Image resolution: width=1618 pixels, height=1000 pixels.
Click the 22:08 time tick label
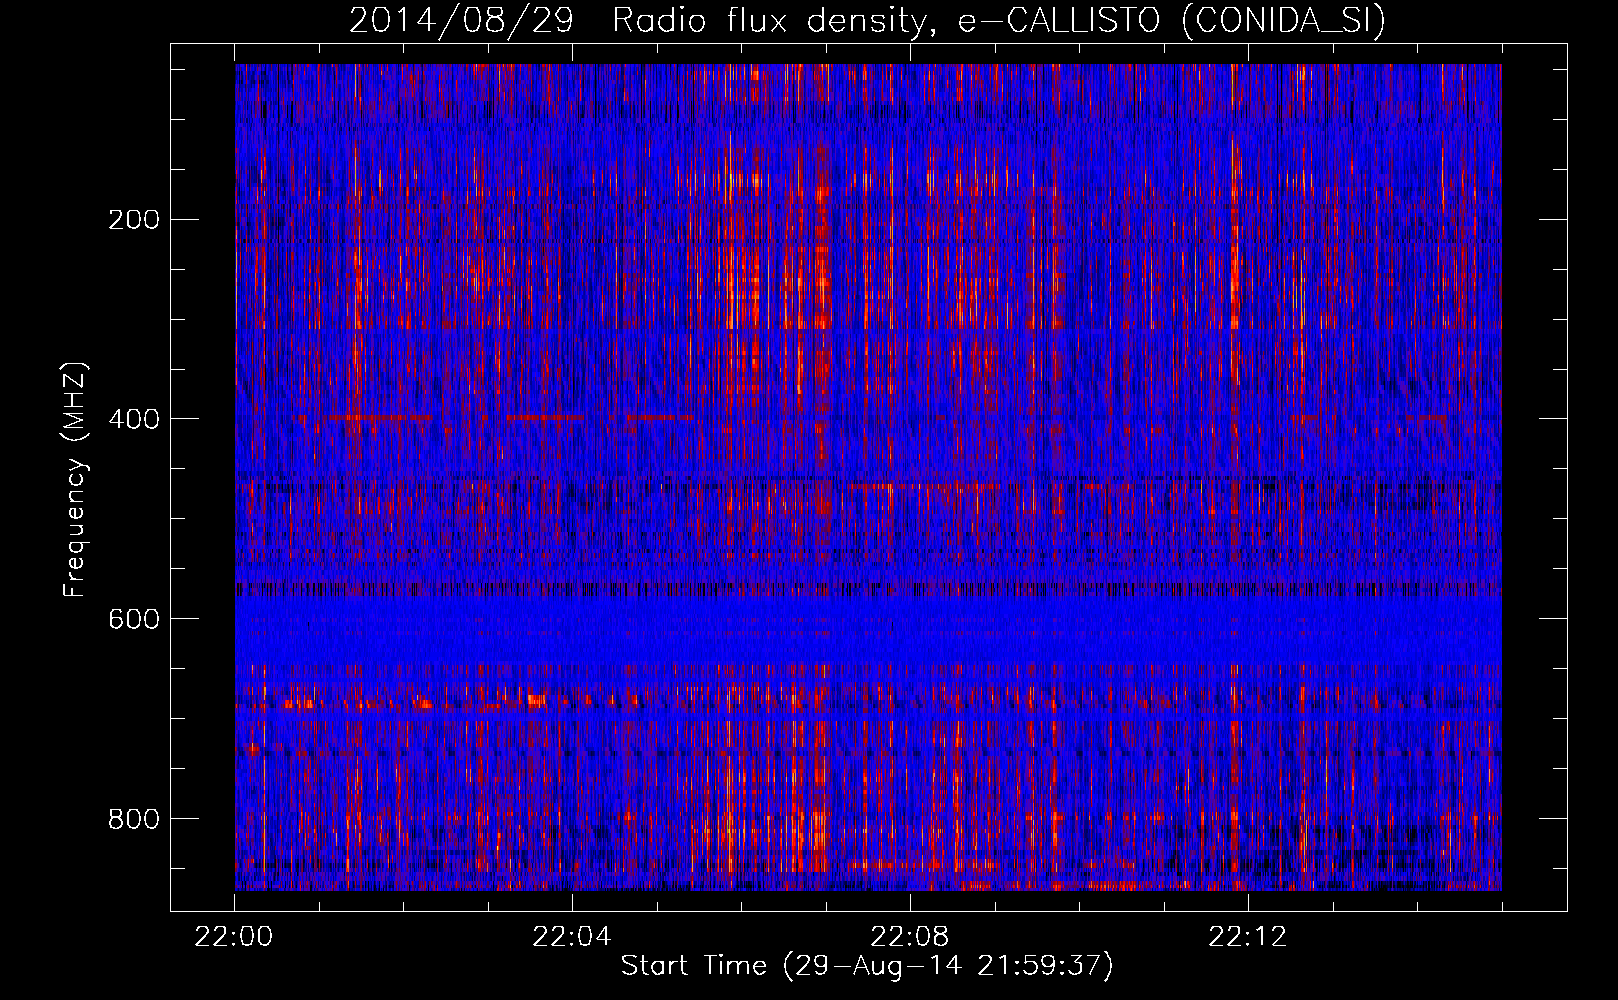pyautogui.click(x=910, y=937)
